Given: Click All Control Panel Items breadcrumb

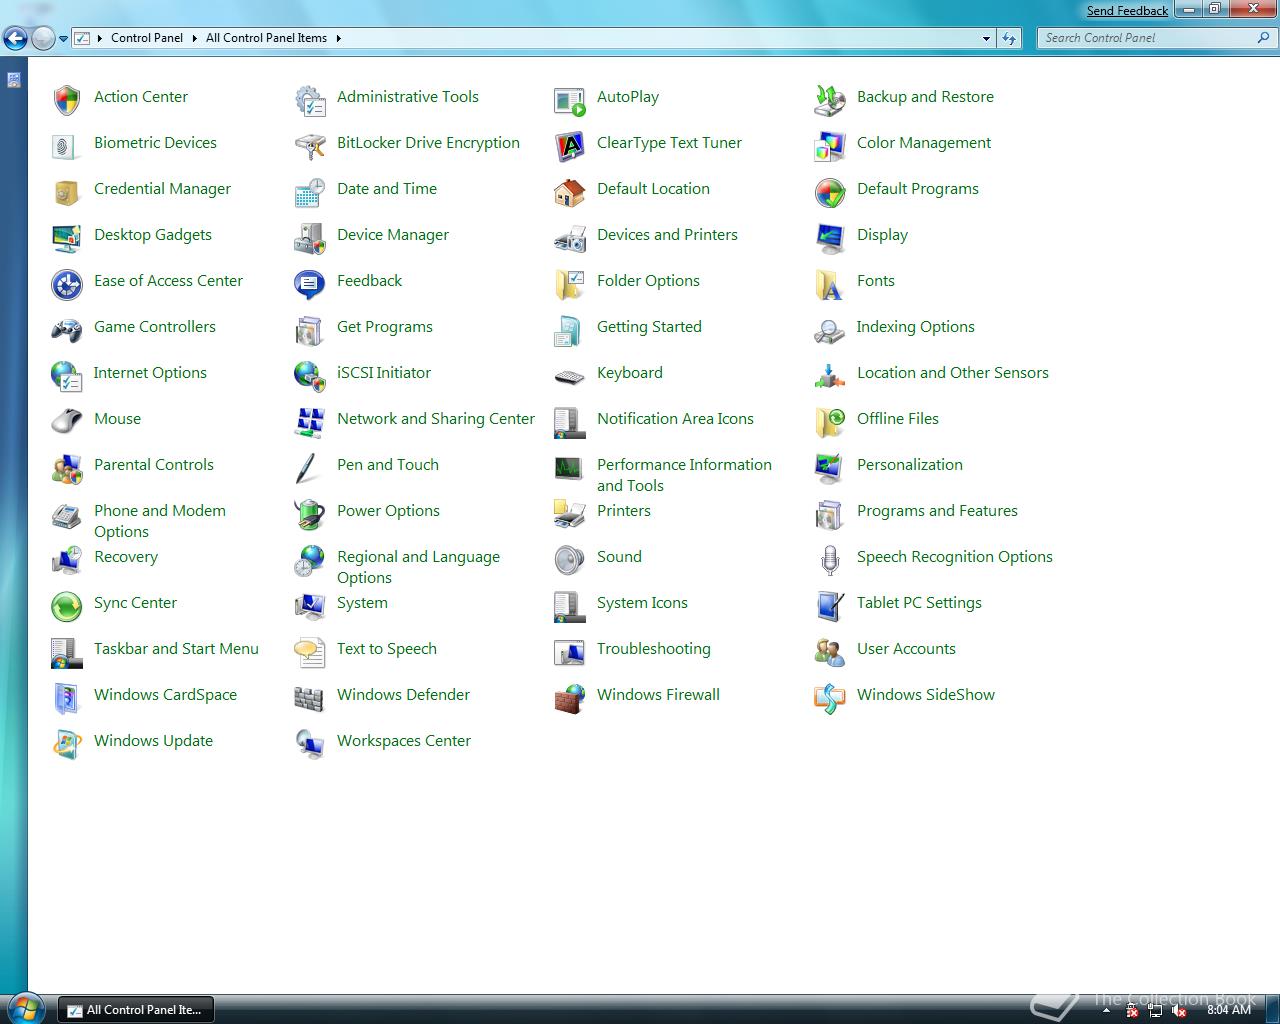Looking at the screenshot, I should (266, 38).
